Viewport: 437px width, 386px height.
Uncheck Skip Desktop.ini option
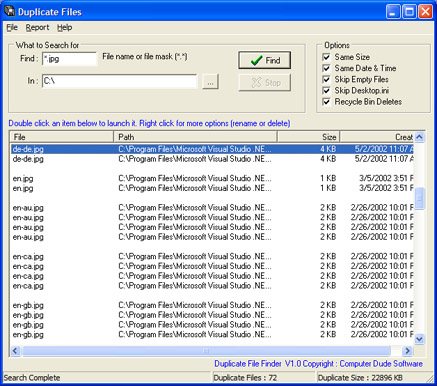click(x=326, y=91)
